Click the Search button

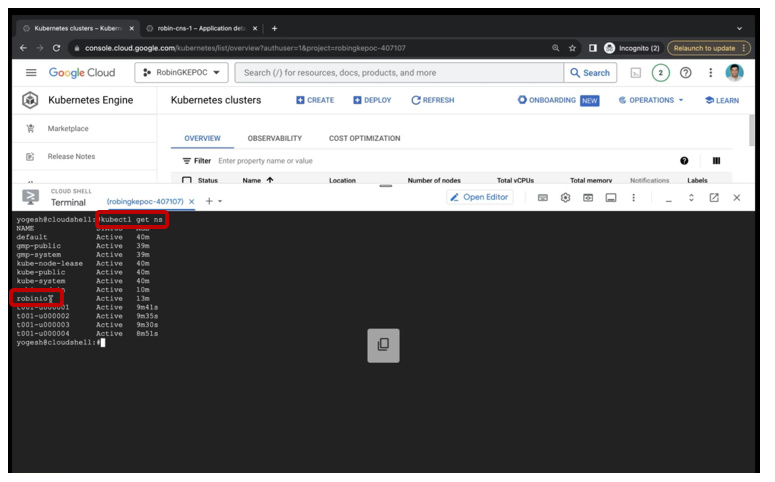(x=590, y=73)
